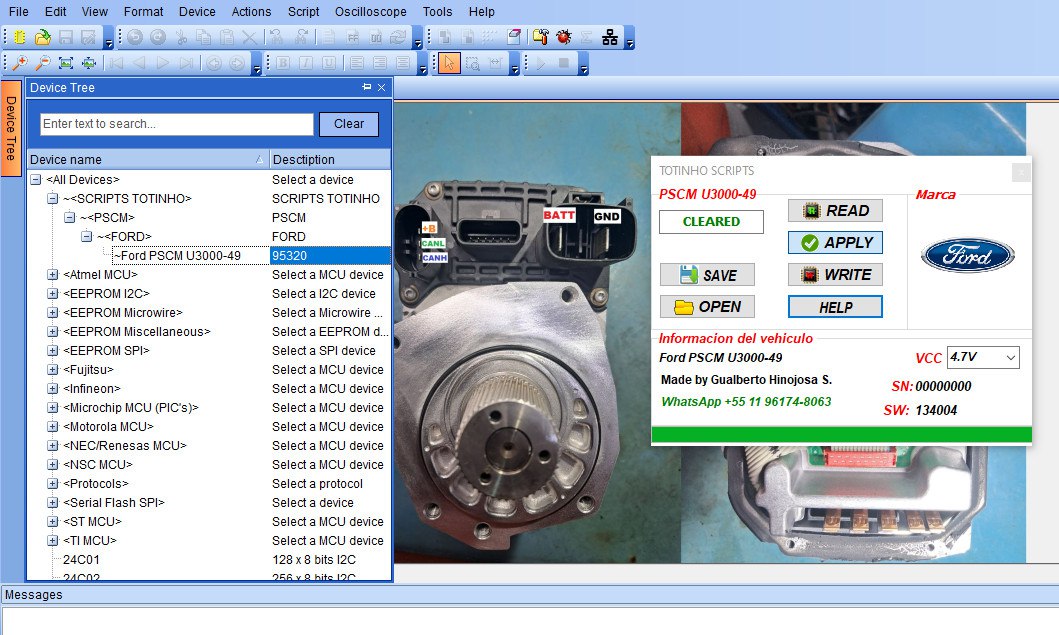This screenshot has height=635, width=1059.
Task: Collapse the SCRIPTS TOTINHO tree node
Action: [x=52, y=199]
